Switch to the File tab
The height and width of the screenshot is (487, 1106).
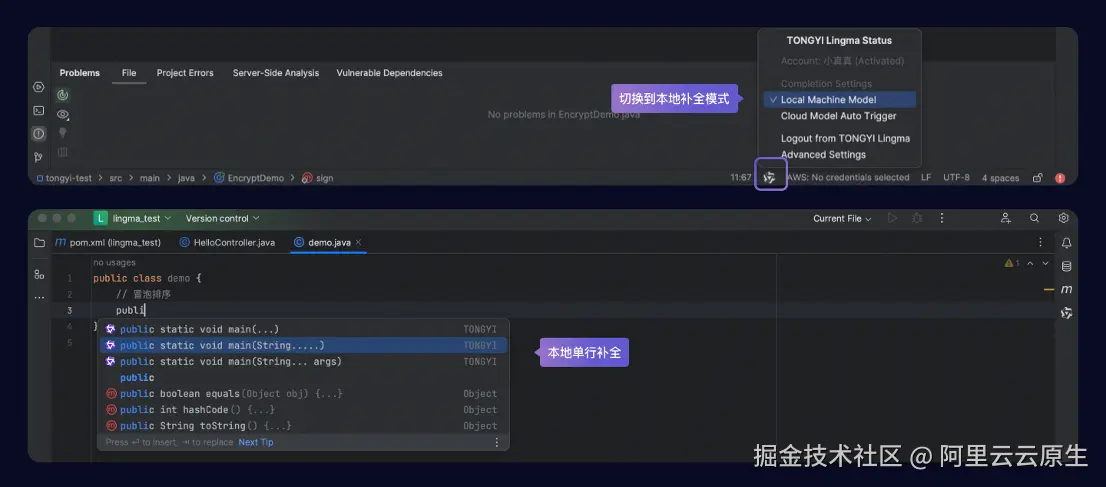(129, 73)
